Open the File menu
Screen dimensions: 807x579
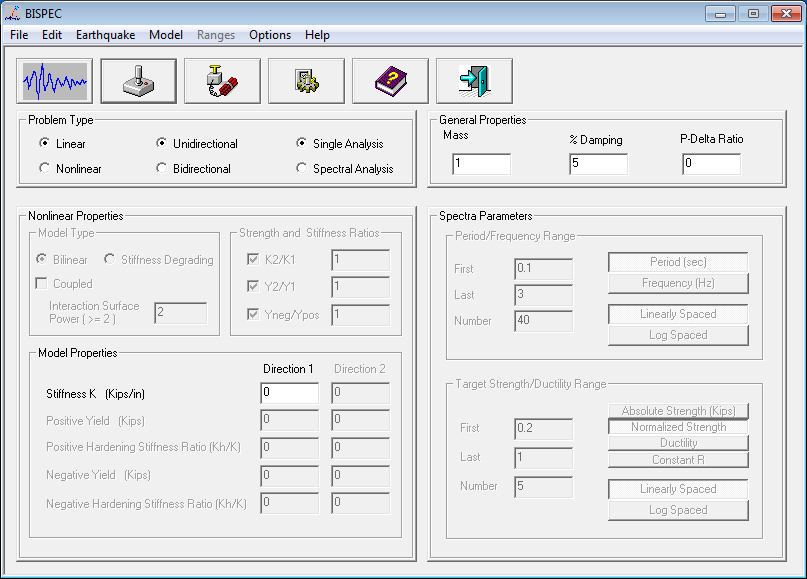point(19,35)
